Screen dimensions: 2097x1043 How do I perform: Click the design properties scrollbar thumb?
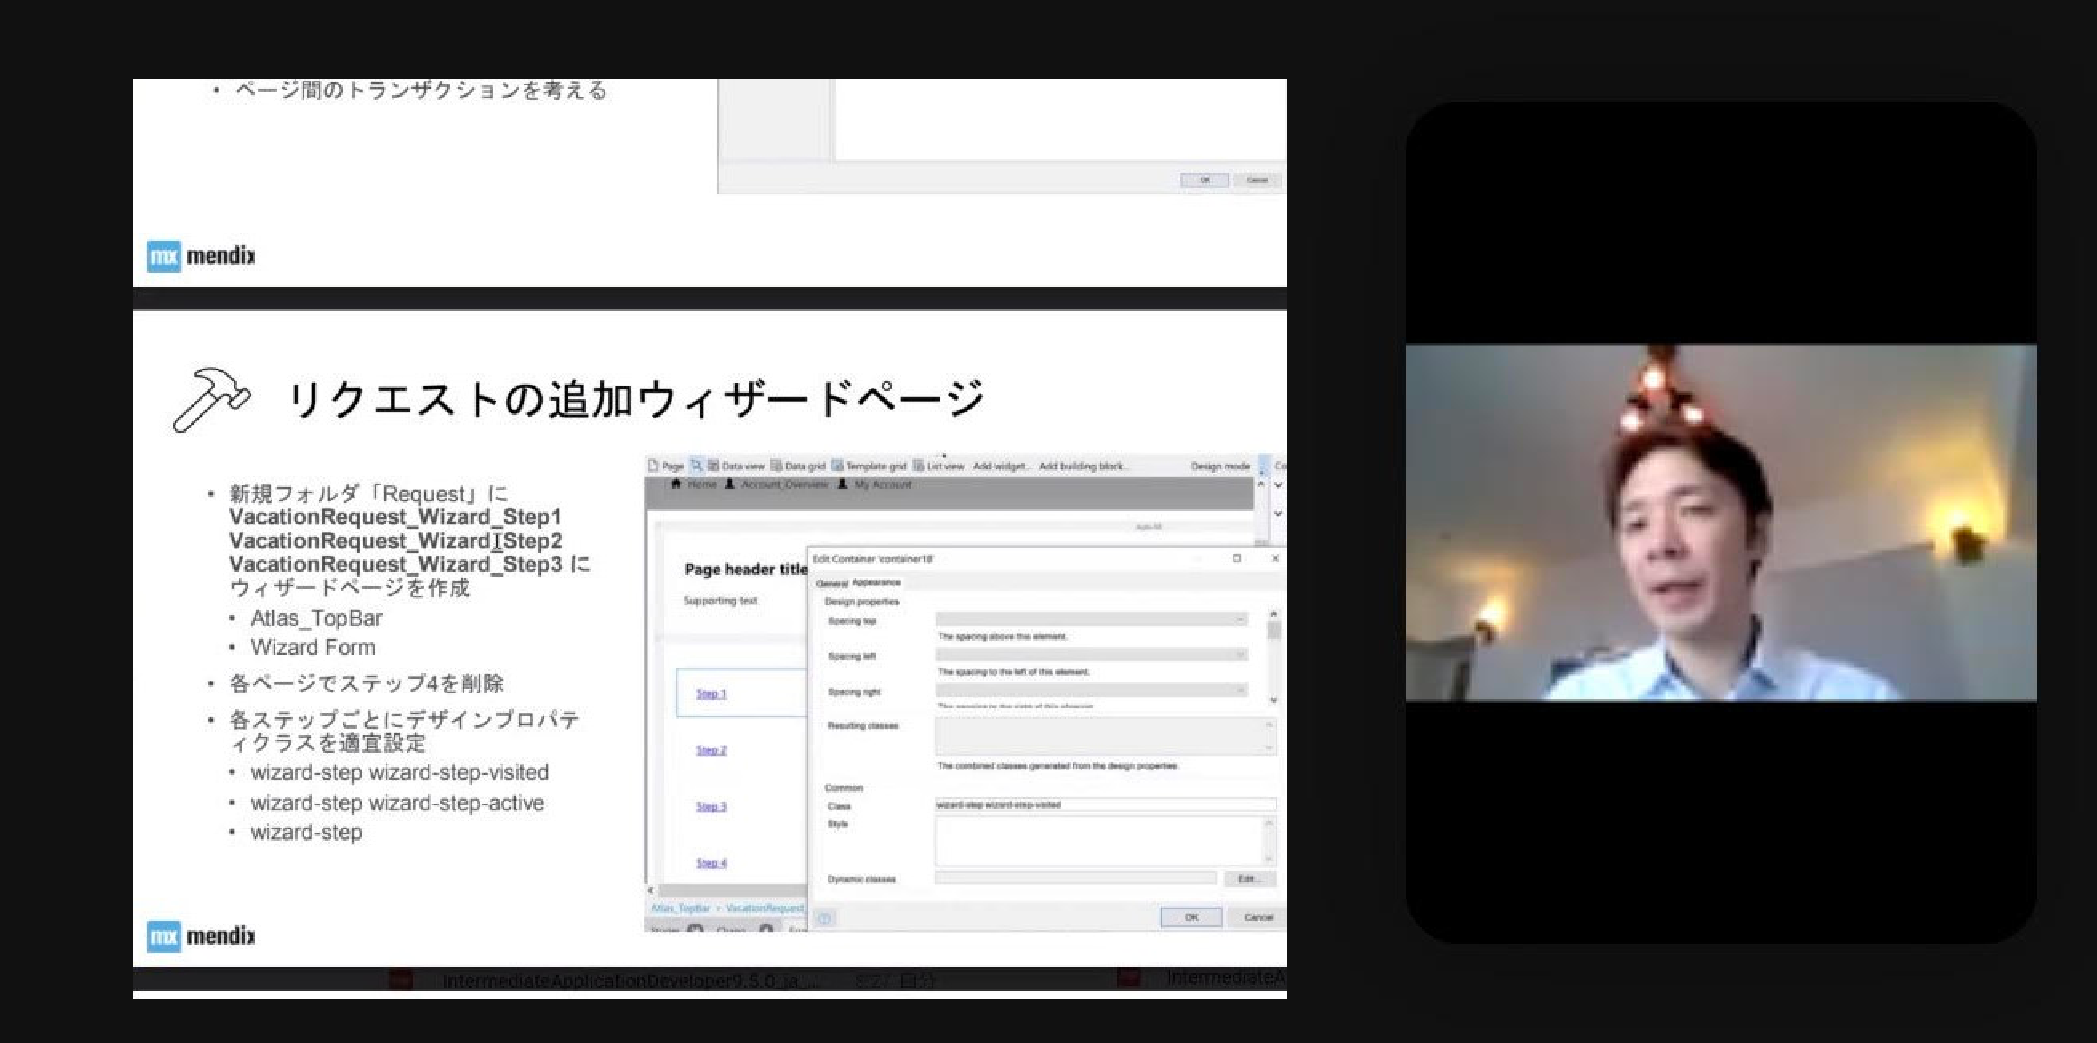[x=1273, y=630]
